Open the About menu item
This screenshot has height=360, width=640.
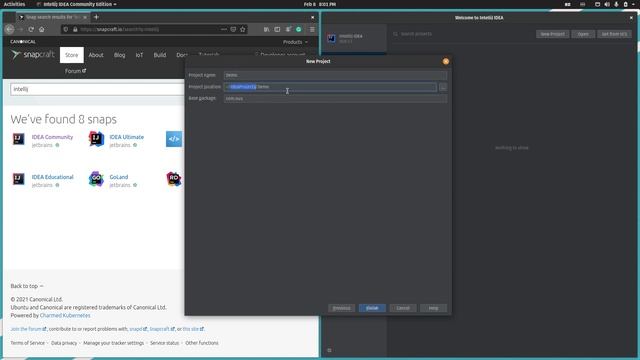96,55
